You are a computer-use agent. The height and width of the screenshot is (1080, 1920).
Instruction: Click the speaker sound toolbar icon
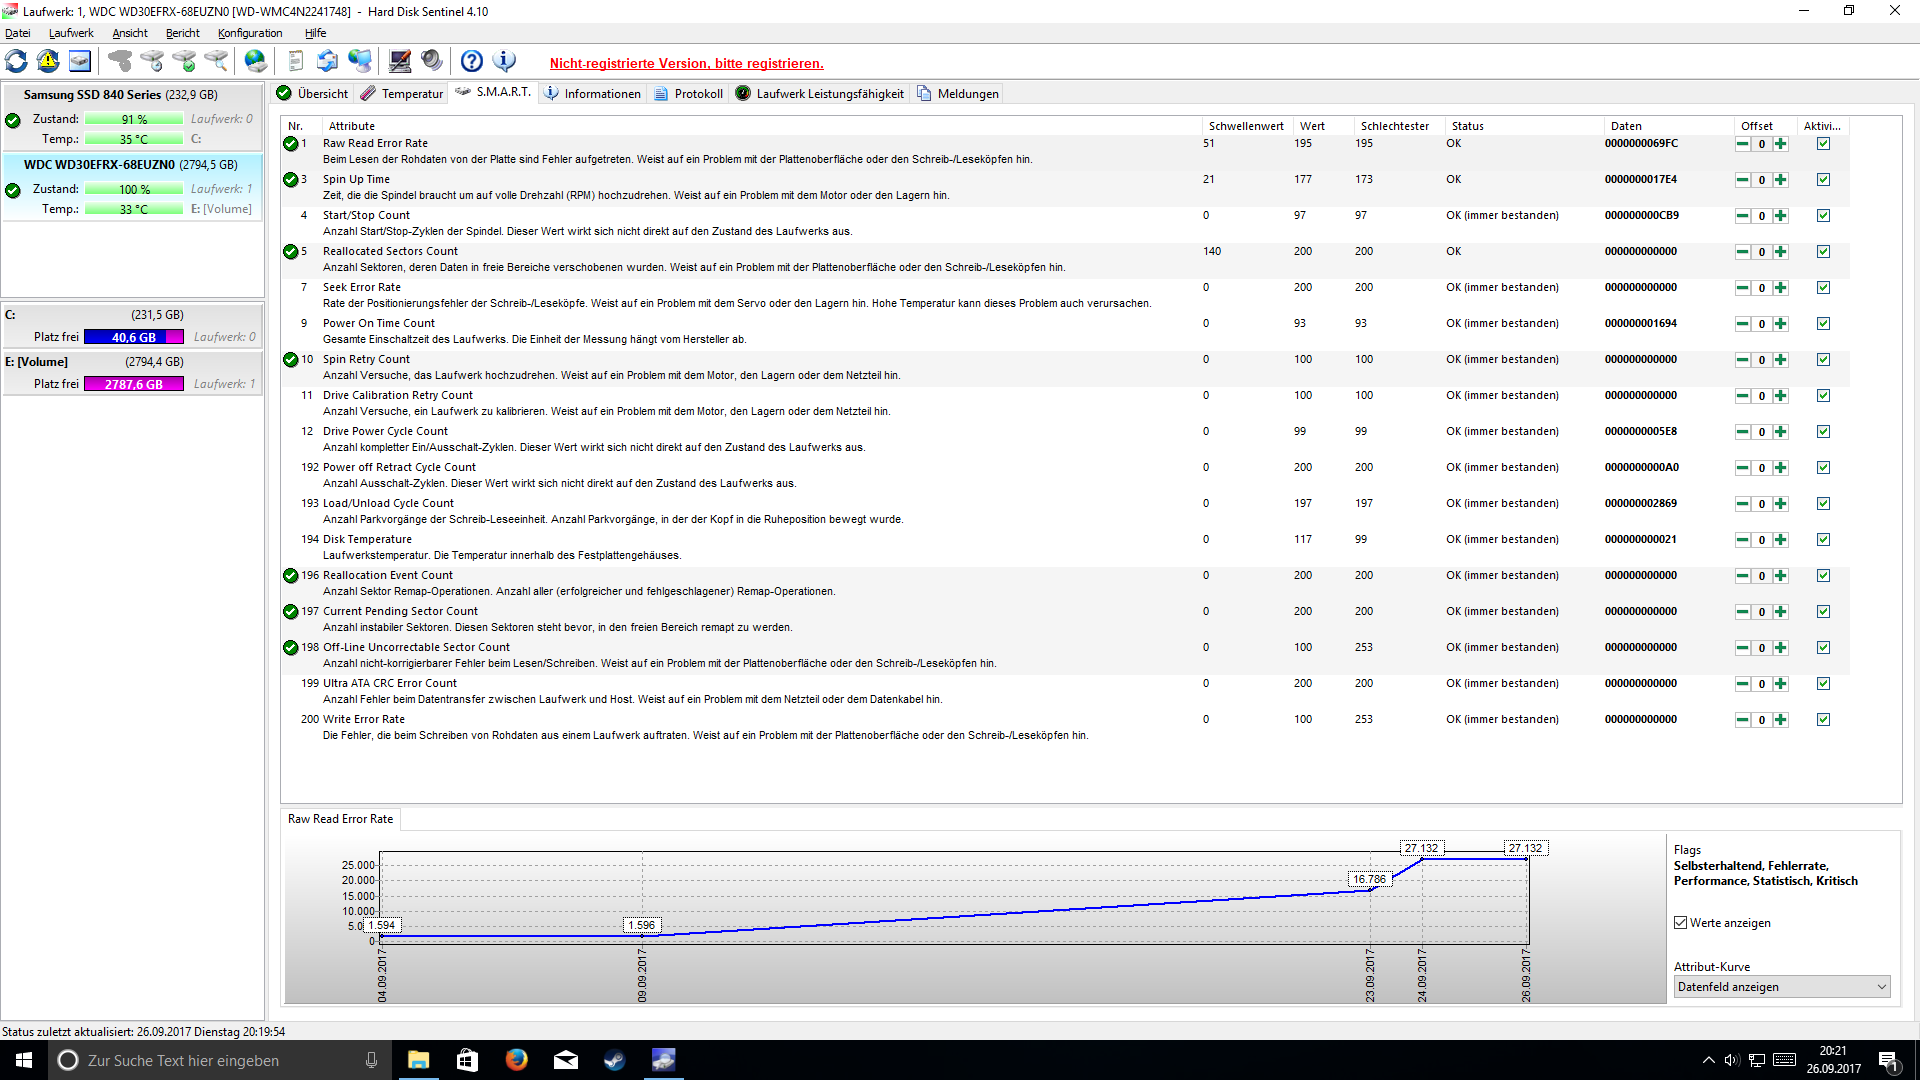[432, 61]
